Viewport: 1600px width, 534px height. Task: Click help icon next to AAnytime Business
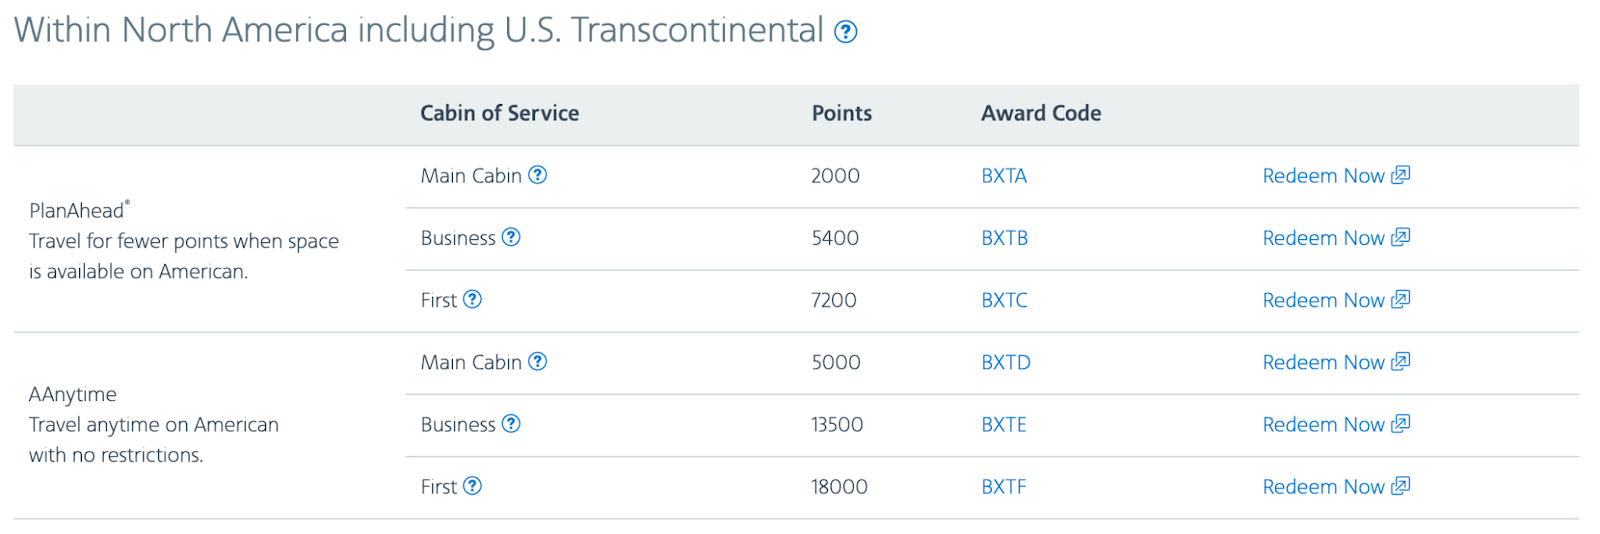click(x=511, y=424)
